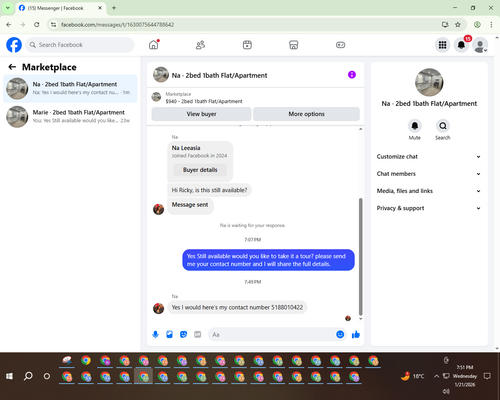The width and height of the screenshot is (500, 400).
Task: Click the Mute bell in the chat panel
Action: [415, 126]
